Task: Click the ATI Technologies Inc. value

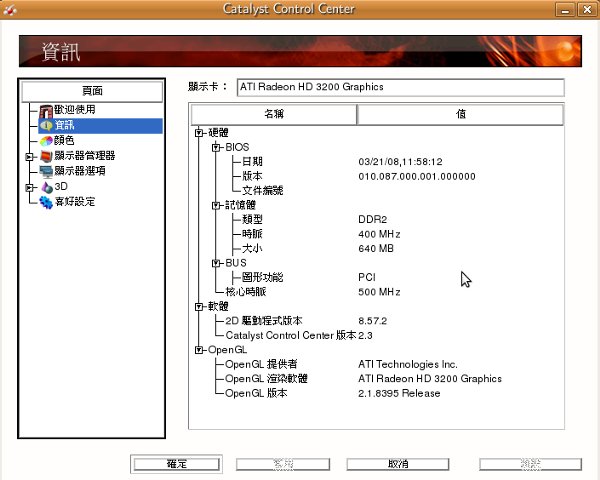Action: [x=408, y=364]
